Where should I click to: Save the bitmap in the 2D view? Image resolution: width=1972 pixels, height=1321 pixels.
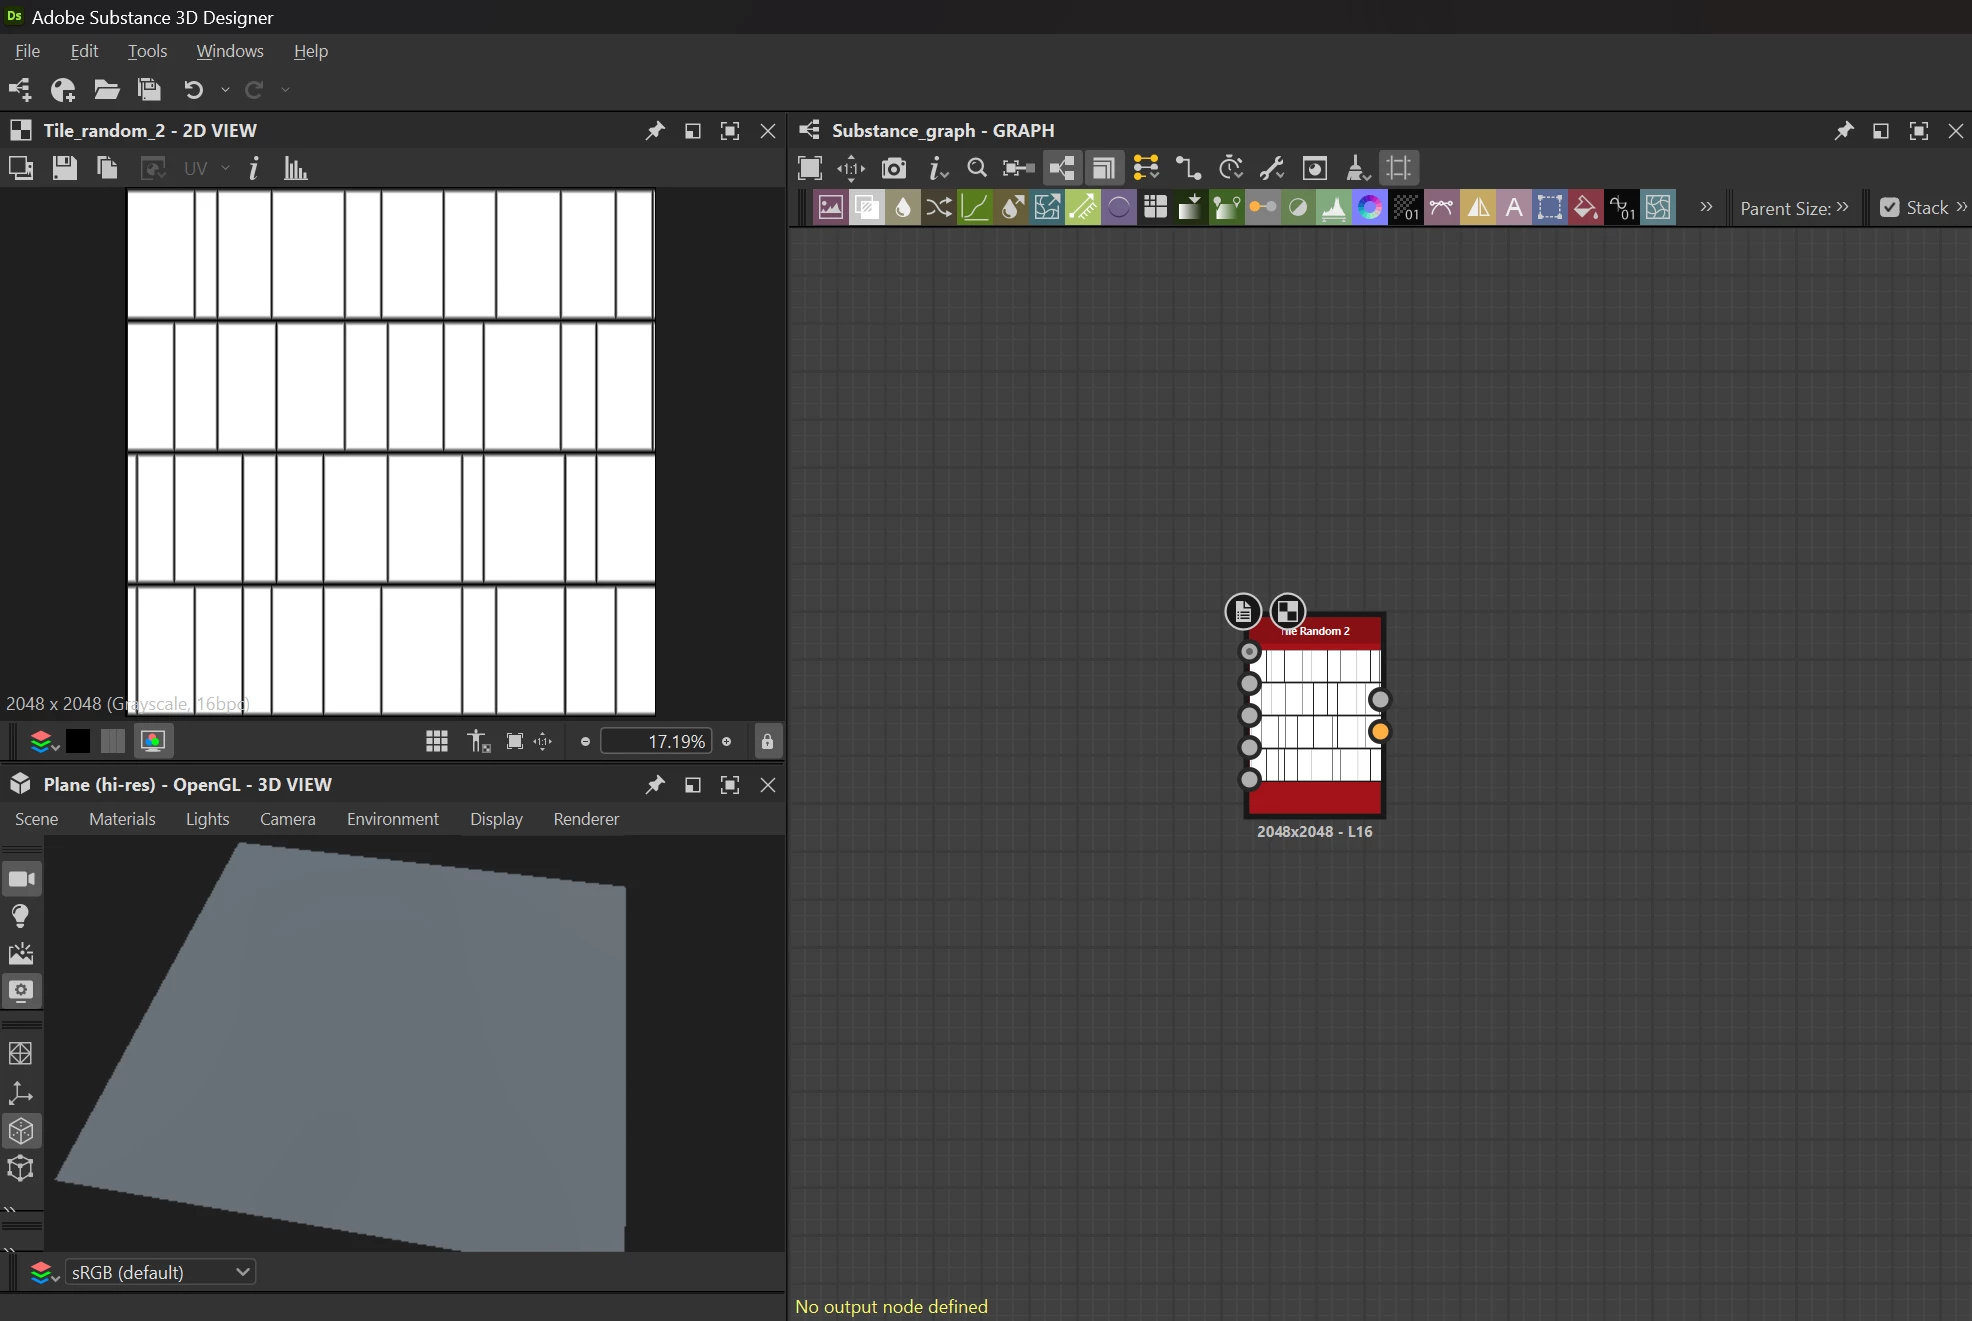pos(65,168)
